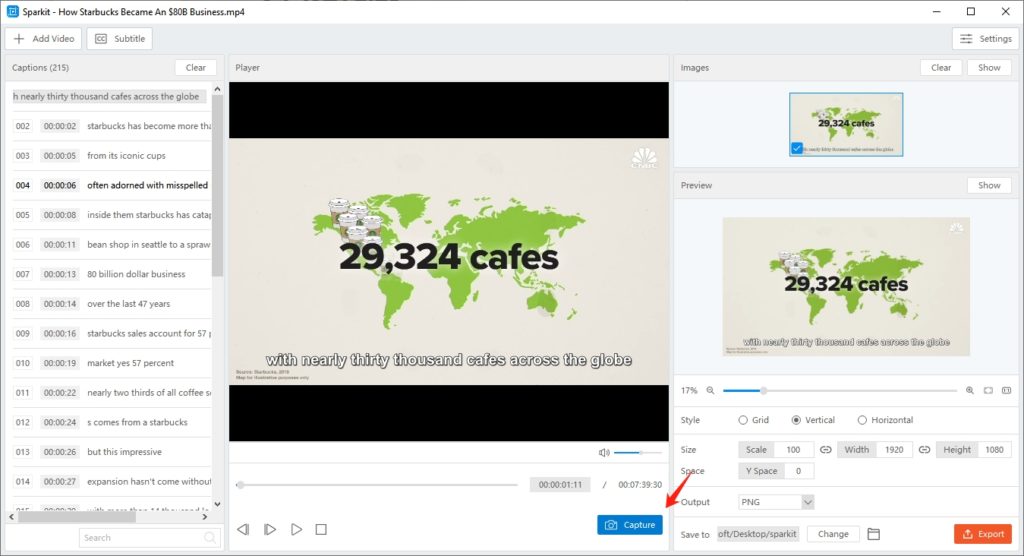Select caption 011 nearly two thirds of all coffee
This screenshot has width=1024, height=556.
click(112, 393)
